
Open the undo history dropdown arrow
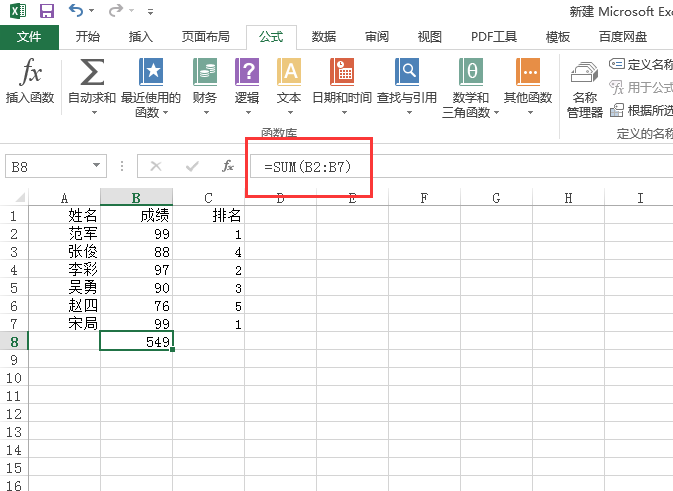click(x=91, y=10)
